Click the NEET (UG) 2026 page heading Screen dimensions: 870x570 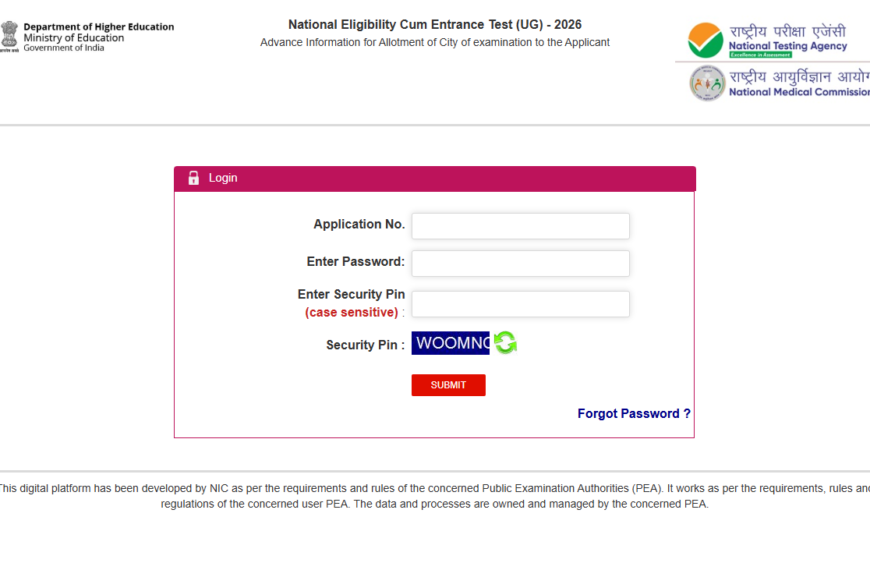click(434, 24)
